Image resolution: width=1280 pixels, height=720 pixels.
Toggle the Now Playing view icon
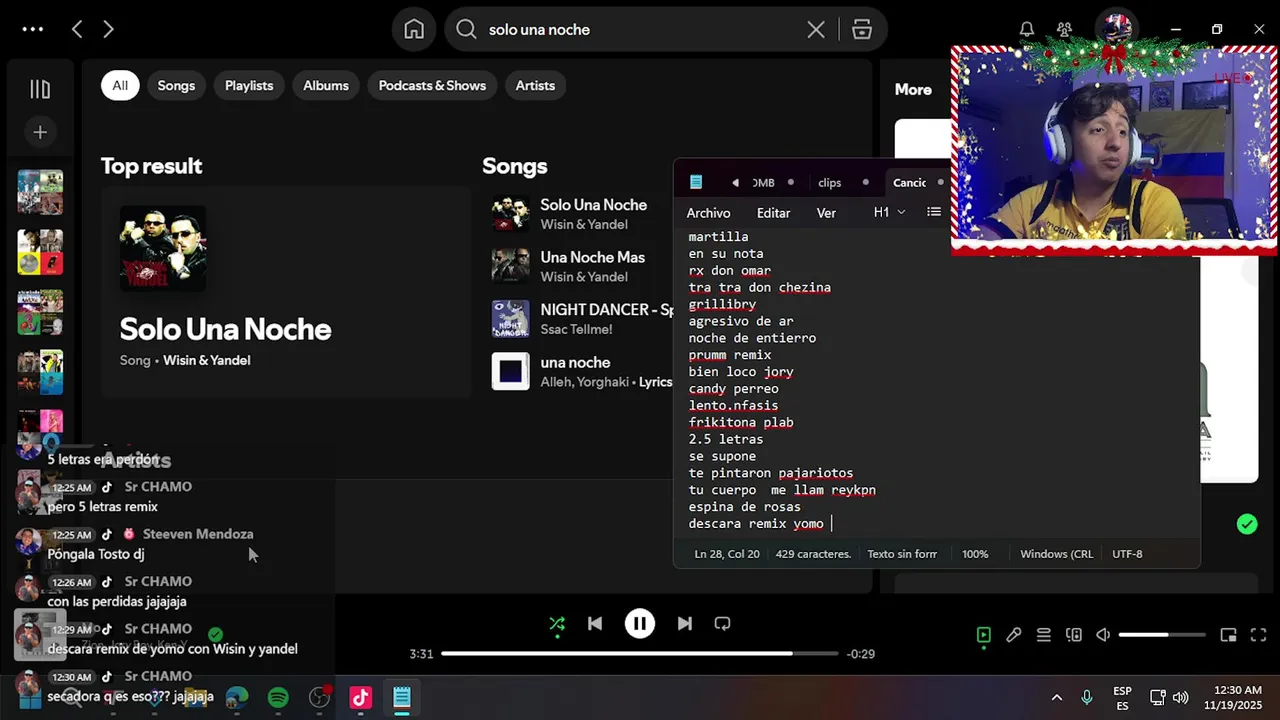tap(984, 635)
